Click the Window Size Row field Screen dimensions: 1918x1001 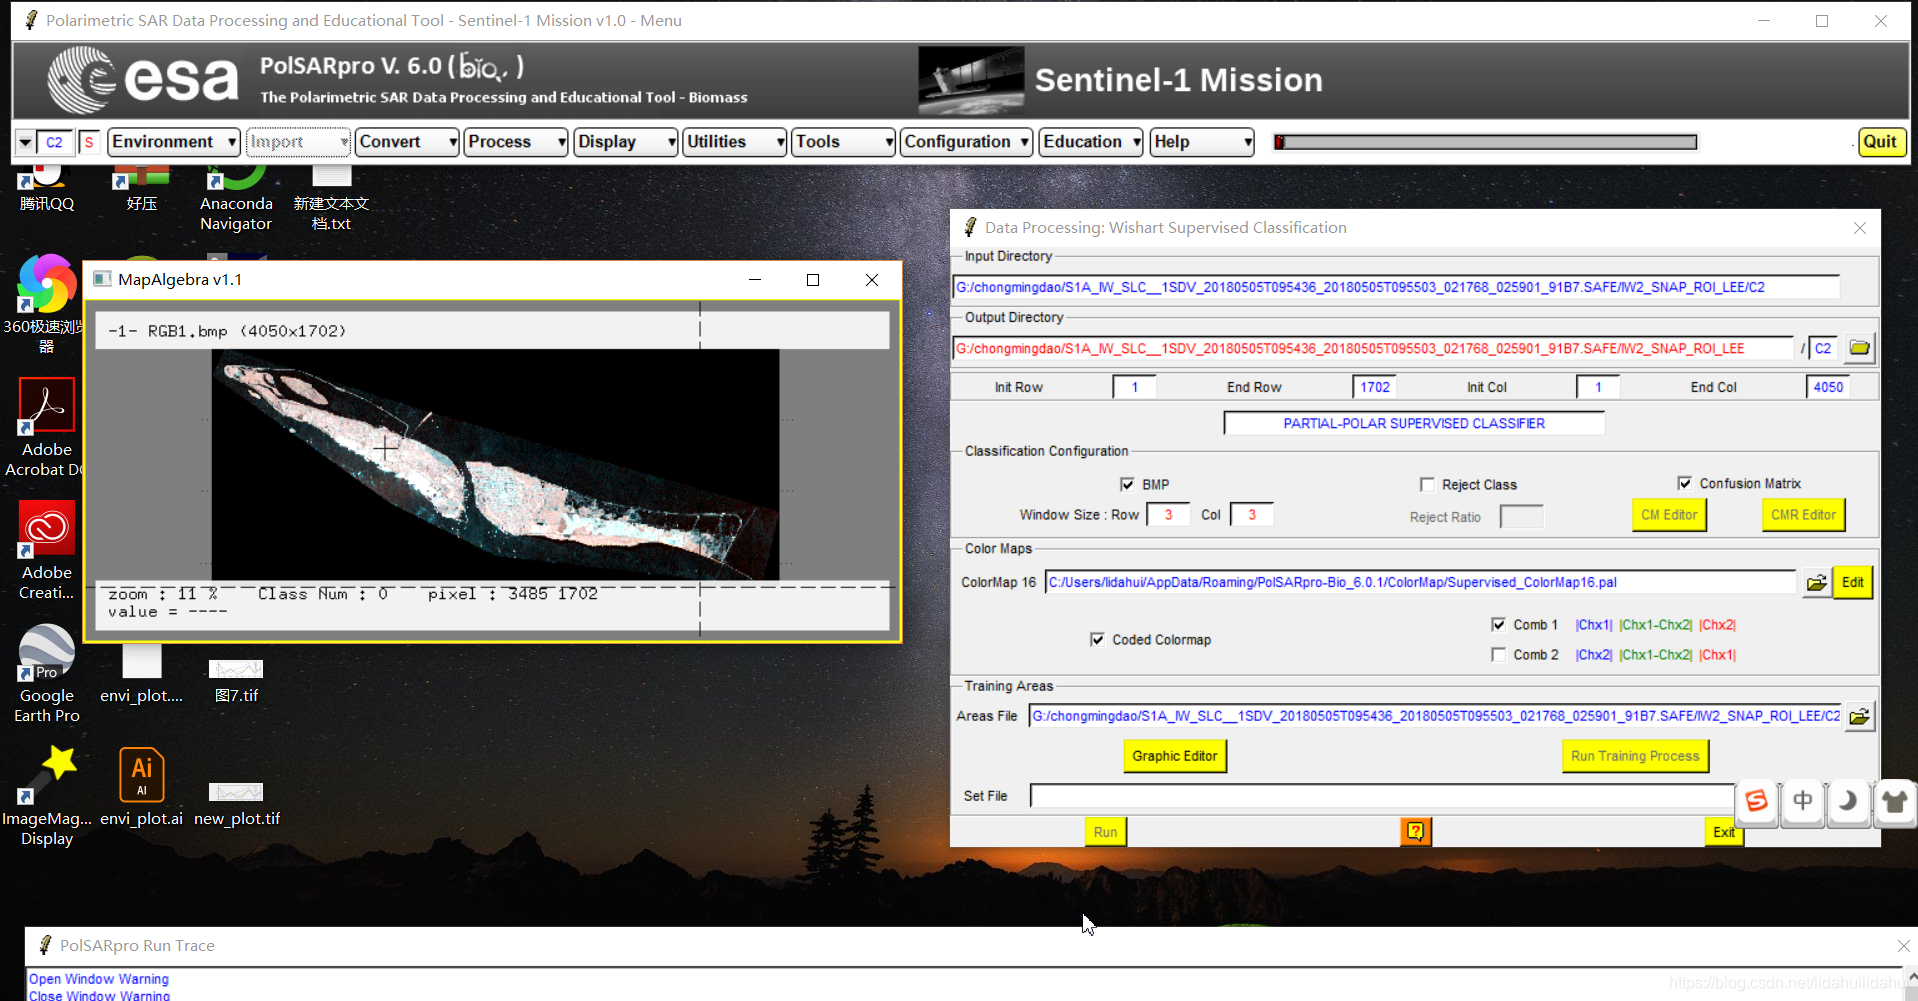click(1167, 515)
